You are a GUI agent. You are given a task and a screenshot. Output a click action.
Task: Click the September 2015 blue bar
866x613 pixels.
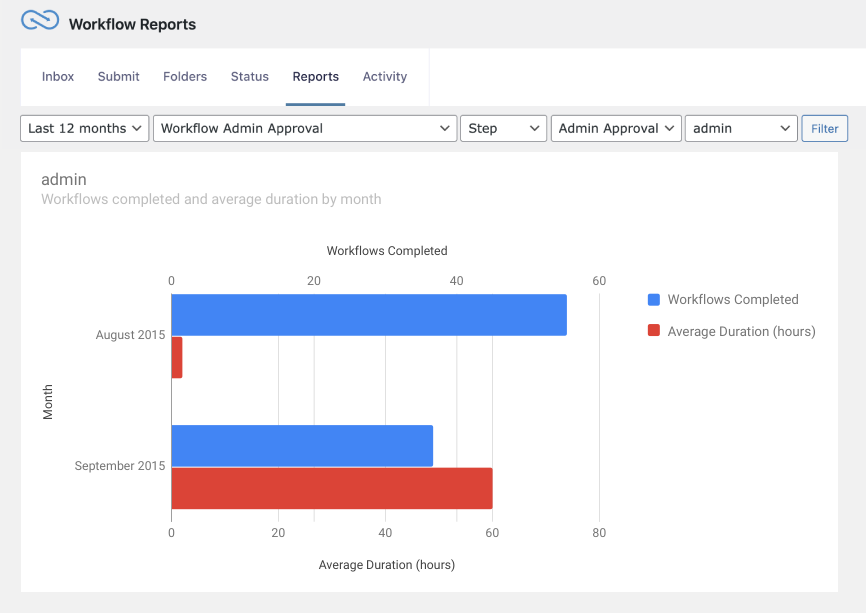click(301, 446)
